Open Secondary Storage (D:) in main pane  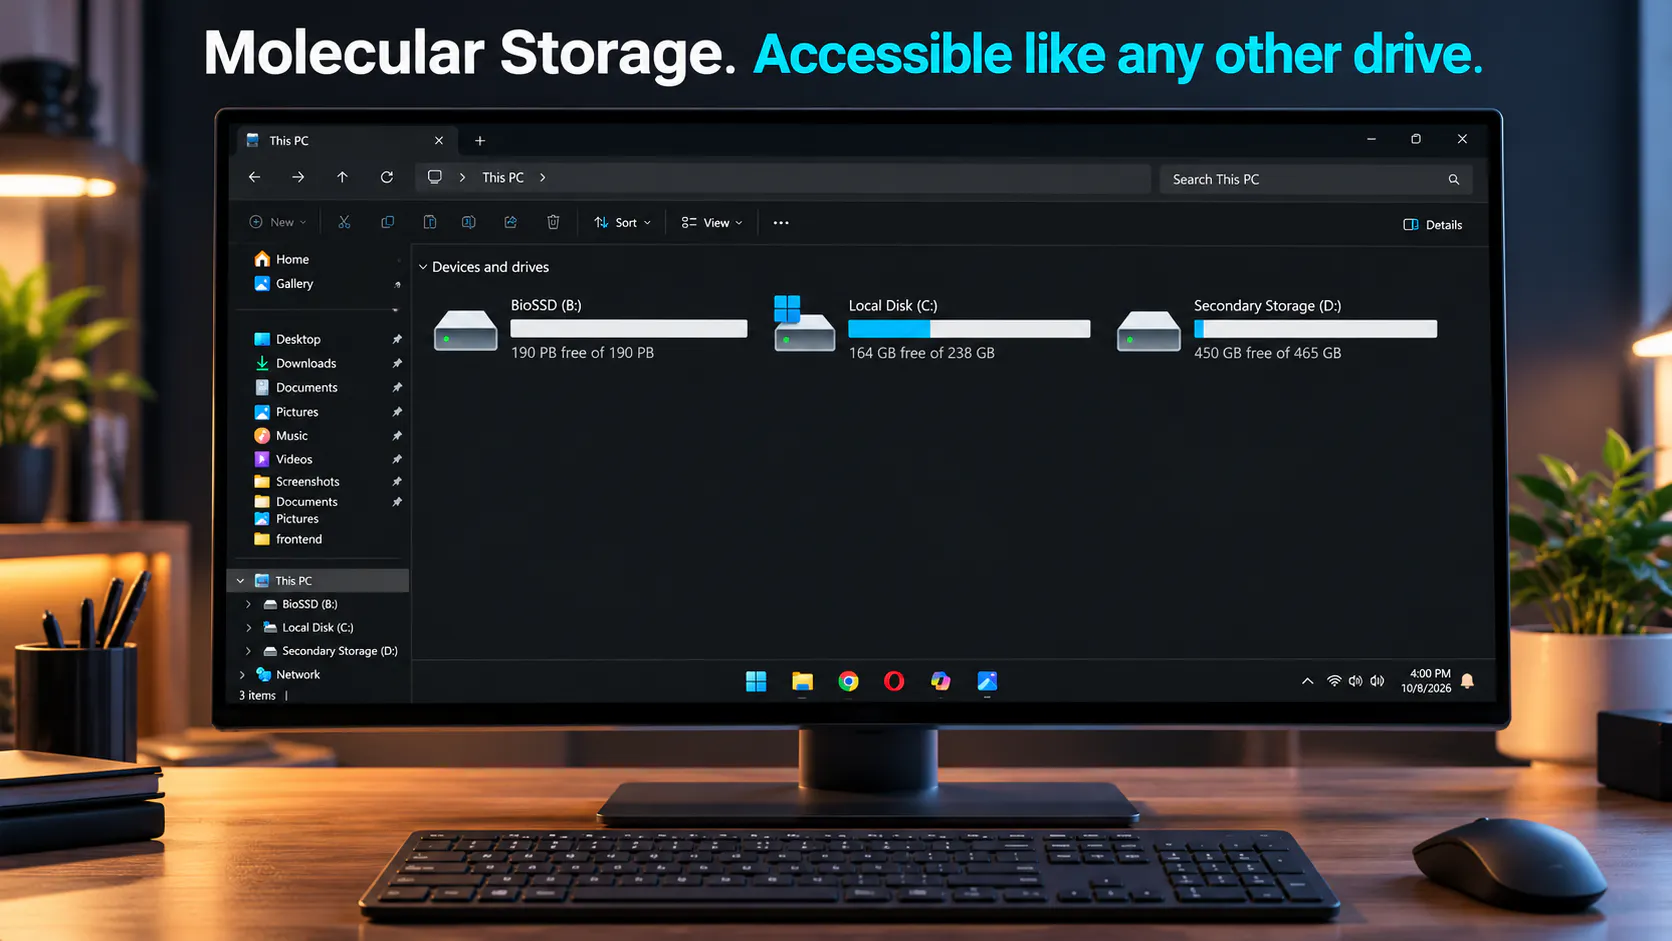point(1277,329)
